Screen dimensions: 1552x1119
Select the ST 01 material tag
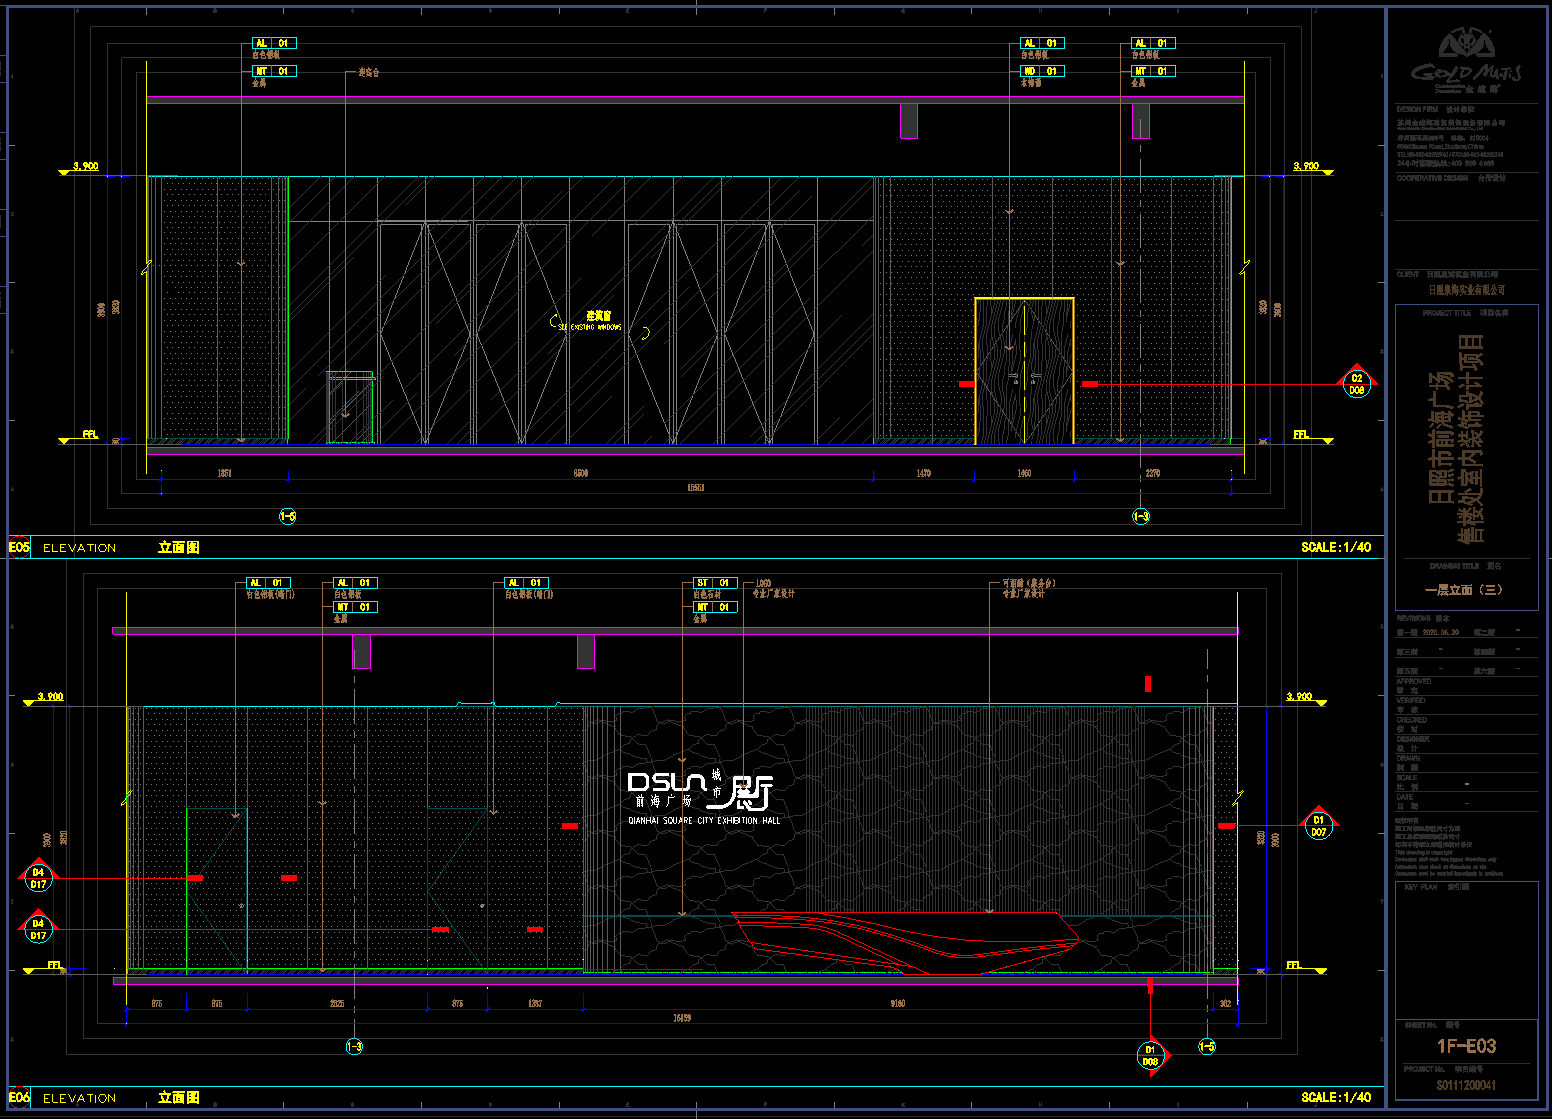(715, 583)
